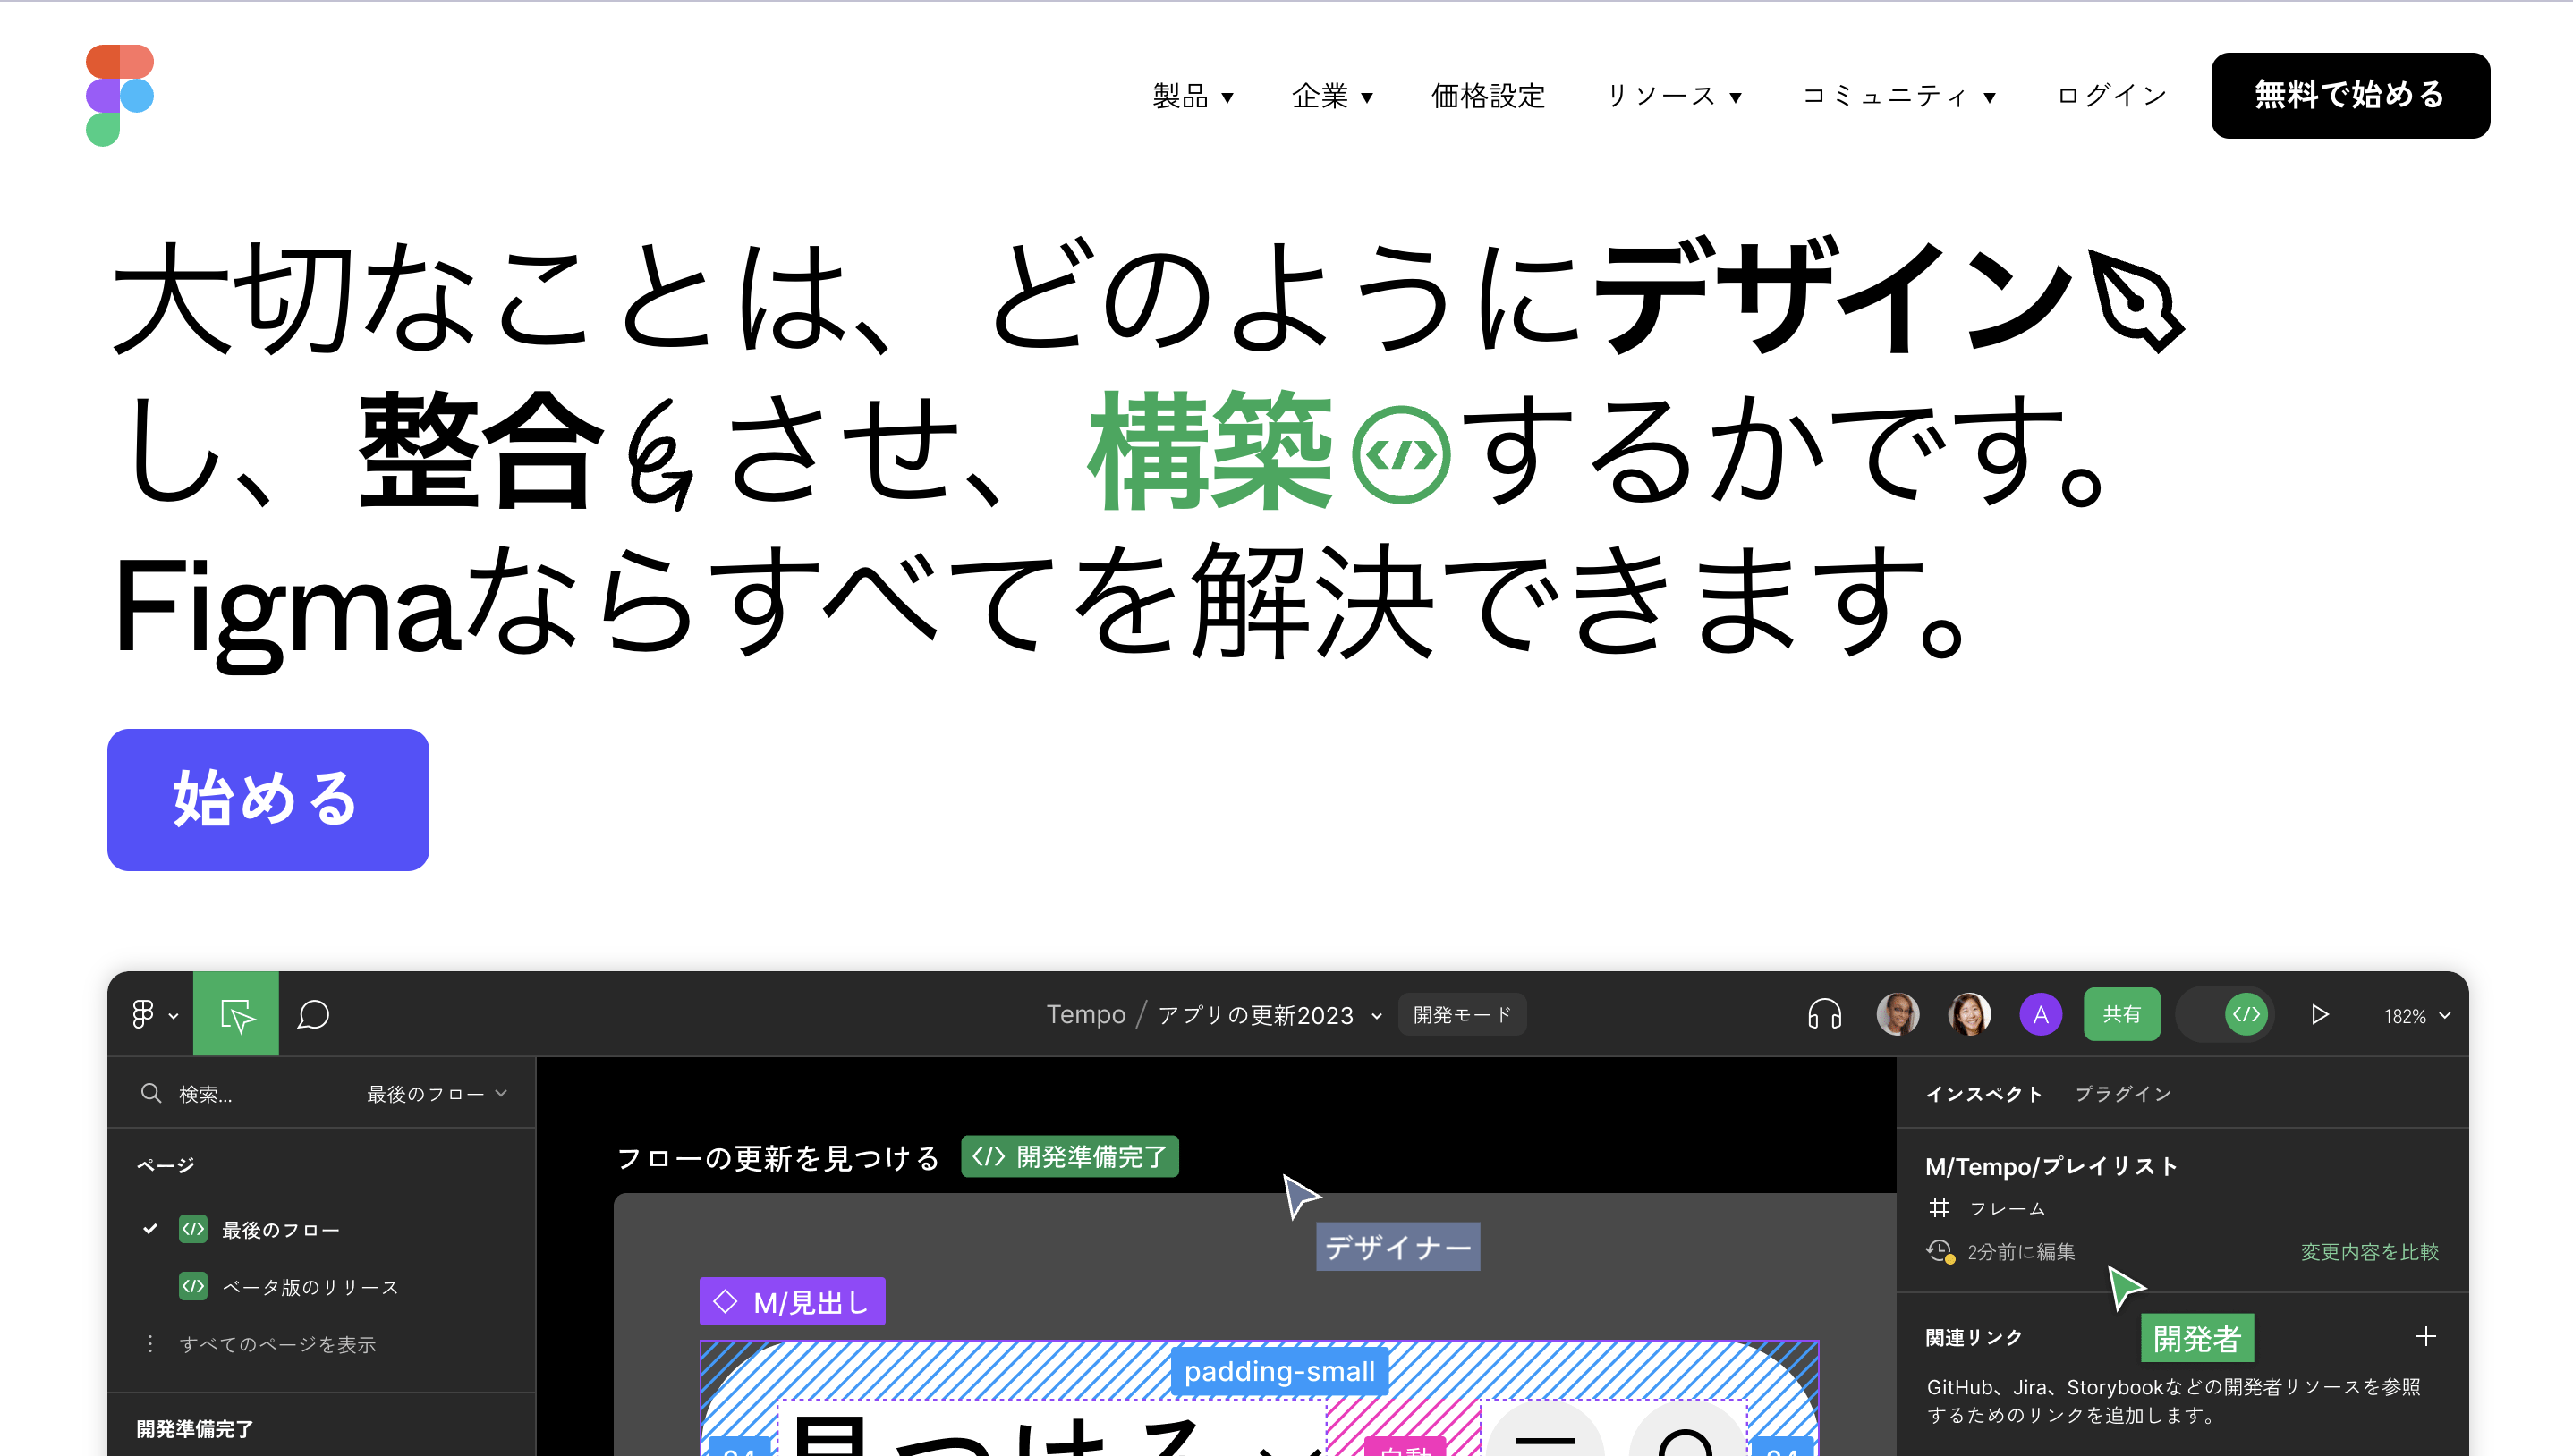Toggle the Dev Mode switch

(x=2225, y=1015)
